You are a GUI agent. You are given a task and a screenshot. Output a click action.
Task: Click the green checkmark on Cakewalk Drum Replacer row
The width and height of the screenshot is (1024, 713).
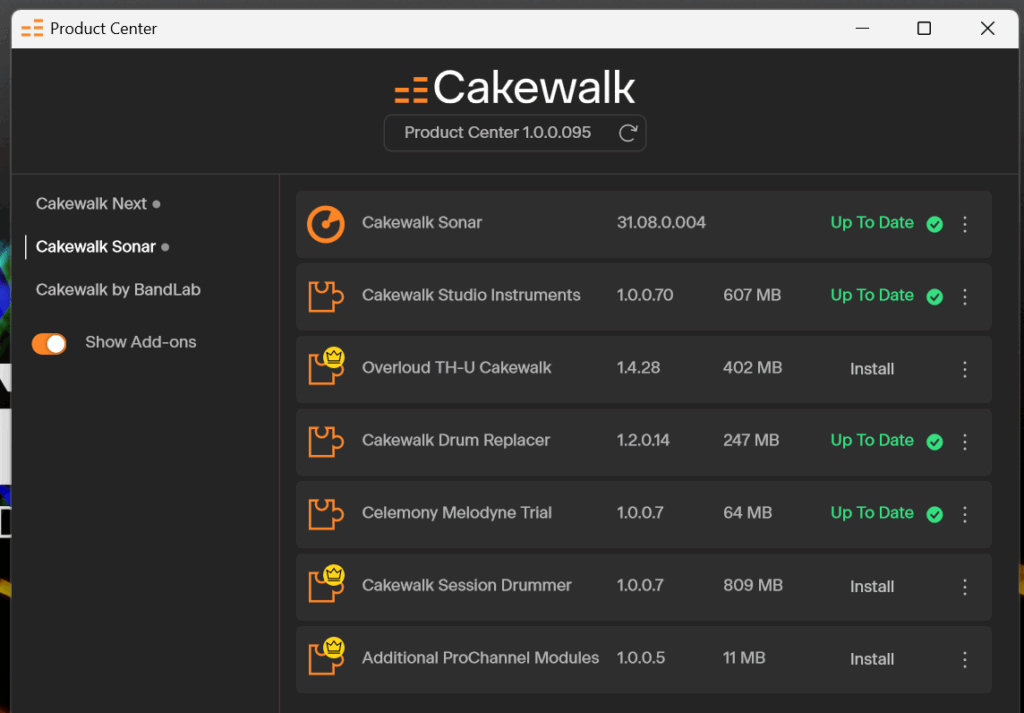click(x=935, y=442)
